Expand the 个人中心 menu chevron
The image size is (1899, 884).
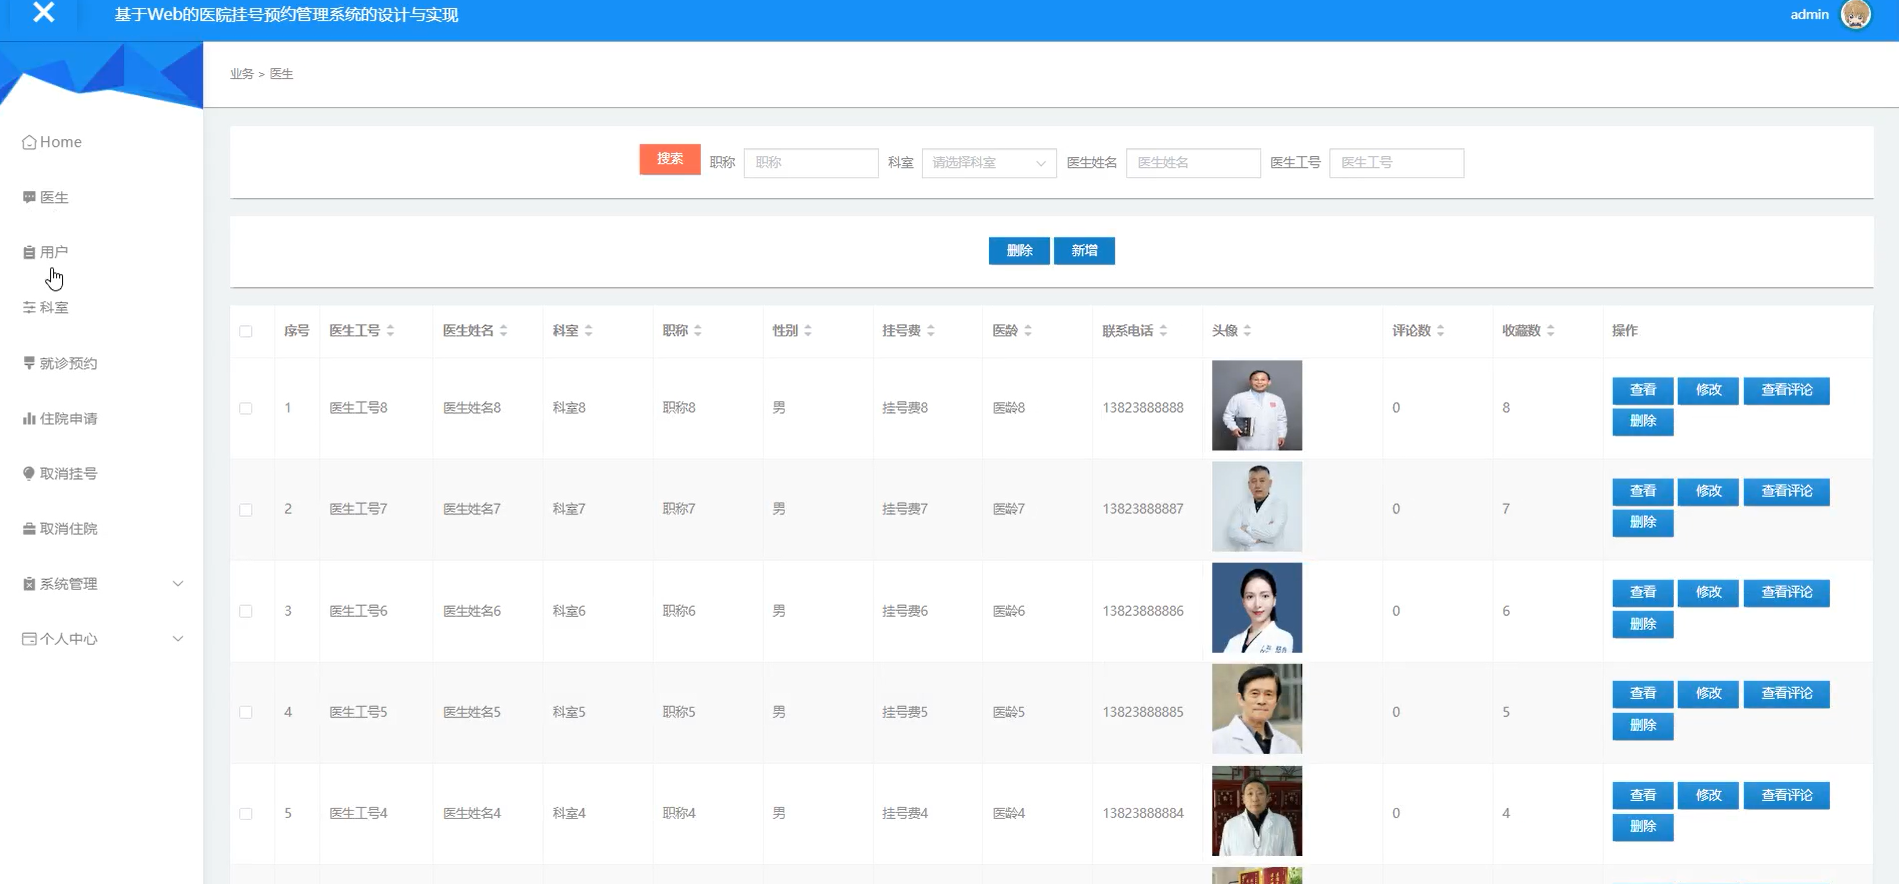[178, 639]
